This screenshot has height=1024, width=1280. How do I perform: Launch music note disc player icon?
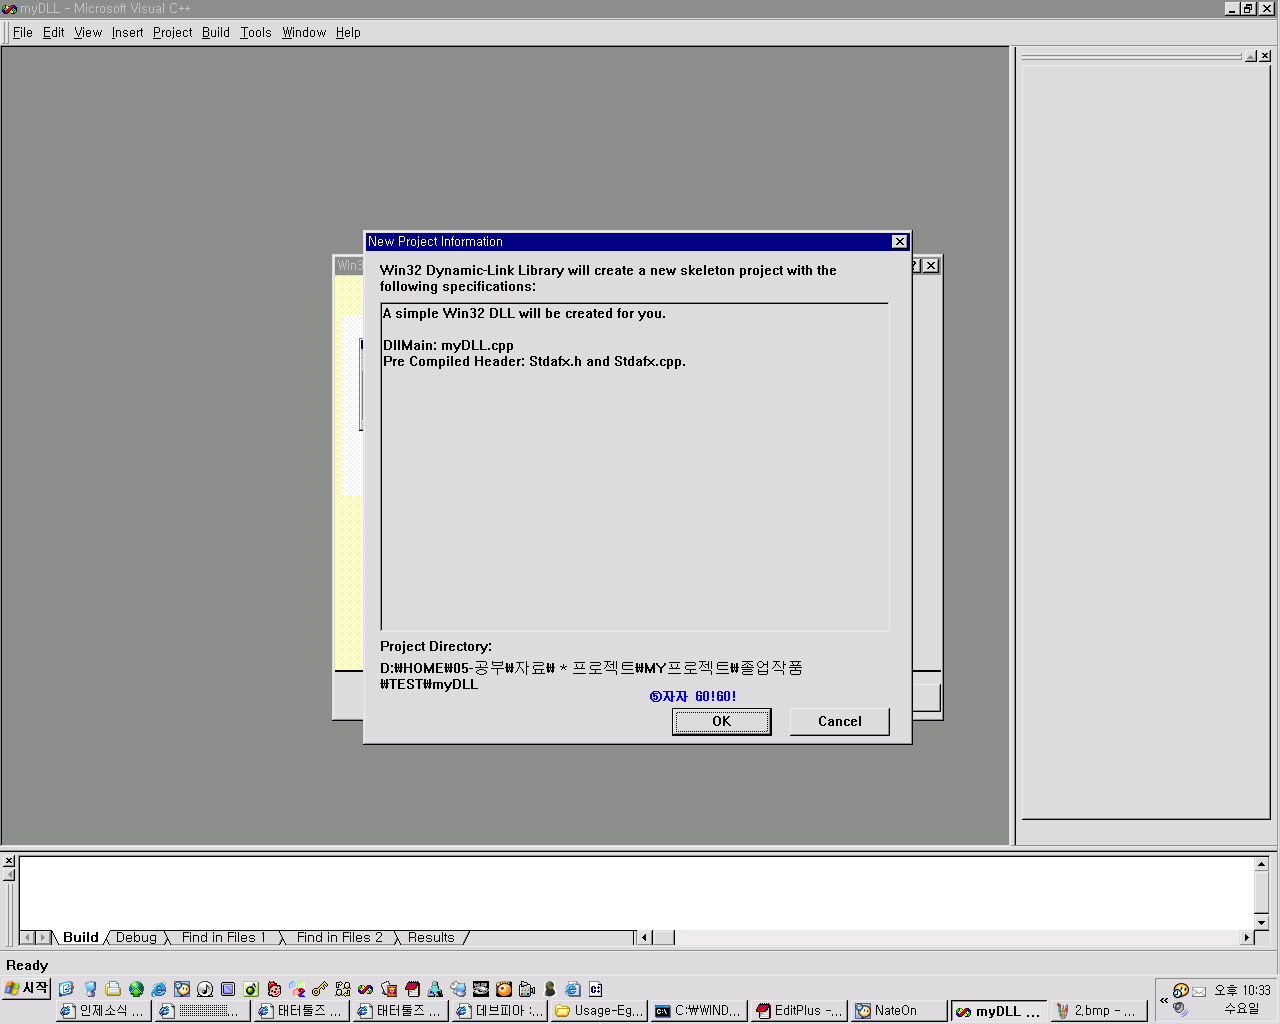click(x=205, y=989)
